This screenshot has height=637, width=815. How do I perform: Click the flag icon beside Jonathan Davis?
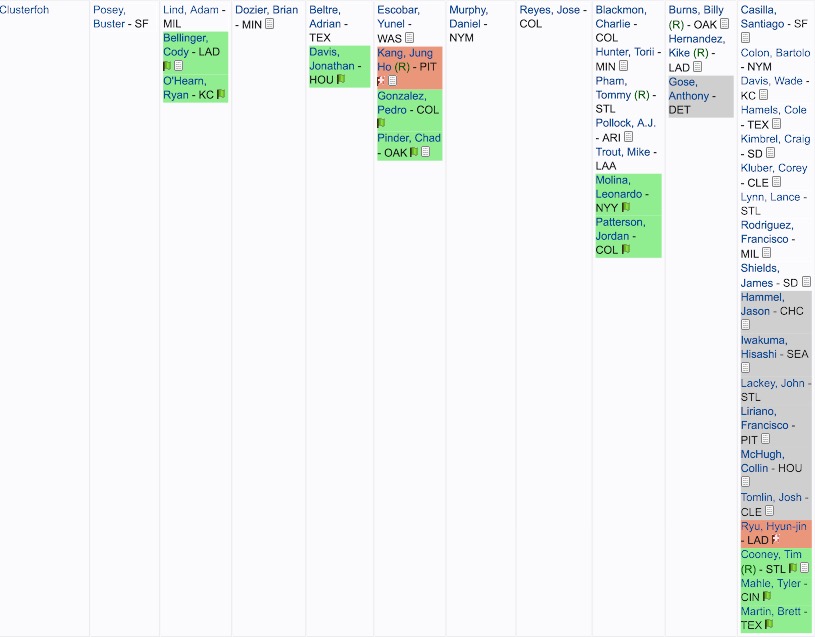tap(341, 79)
